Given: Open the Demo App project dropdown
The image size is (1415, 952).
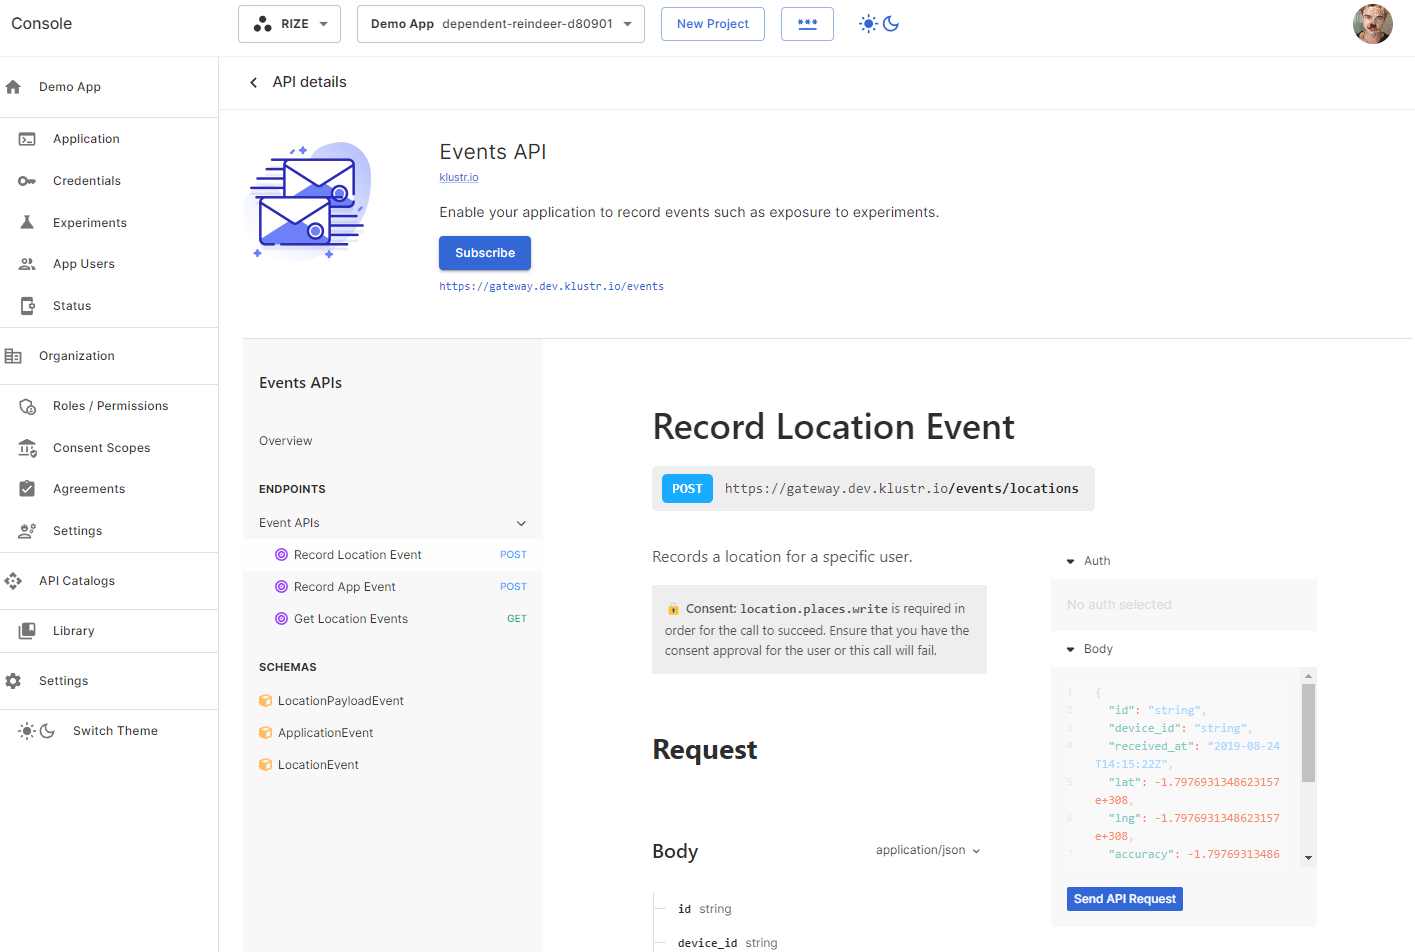Looking at the screenshot, I should coord(500,24).
